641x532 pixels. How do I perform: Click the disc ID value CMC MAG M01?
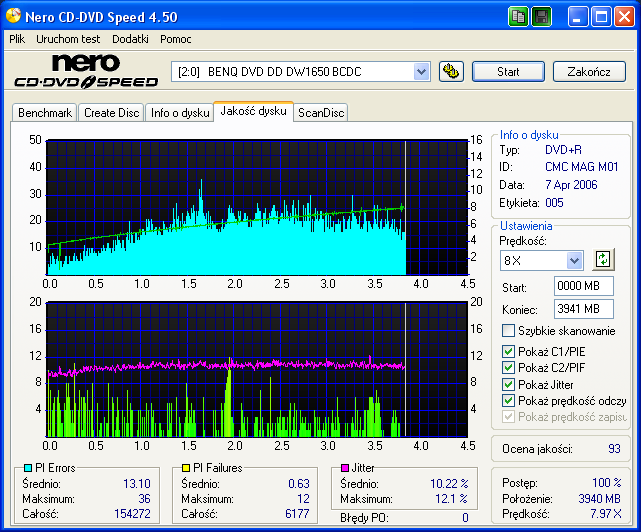[x=581, y=167]
